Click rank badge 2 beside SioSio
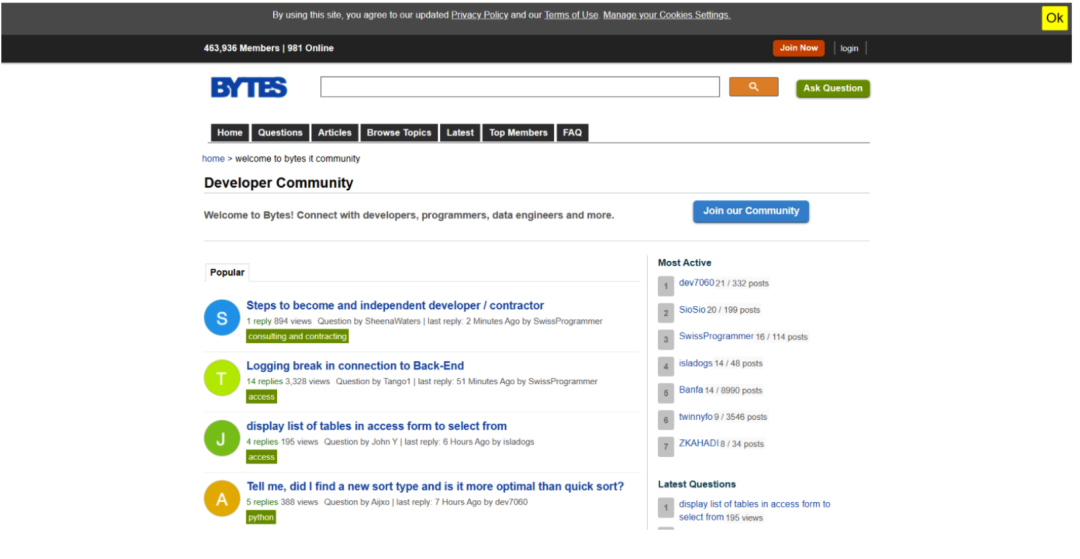This screenshot has width=1080, height=559. pyautogui.click(x=665, y=313)
